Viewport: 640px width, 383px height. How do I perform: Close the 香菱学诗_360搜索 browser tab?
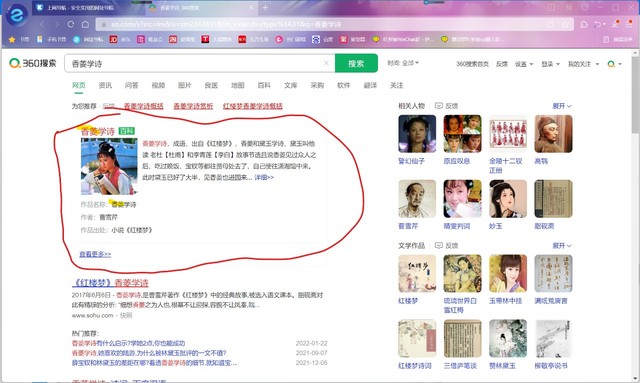click(251, 8)
